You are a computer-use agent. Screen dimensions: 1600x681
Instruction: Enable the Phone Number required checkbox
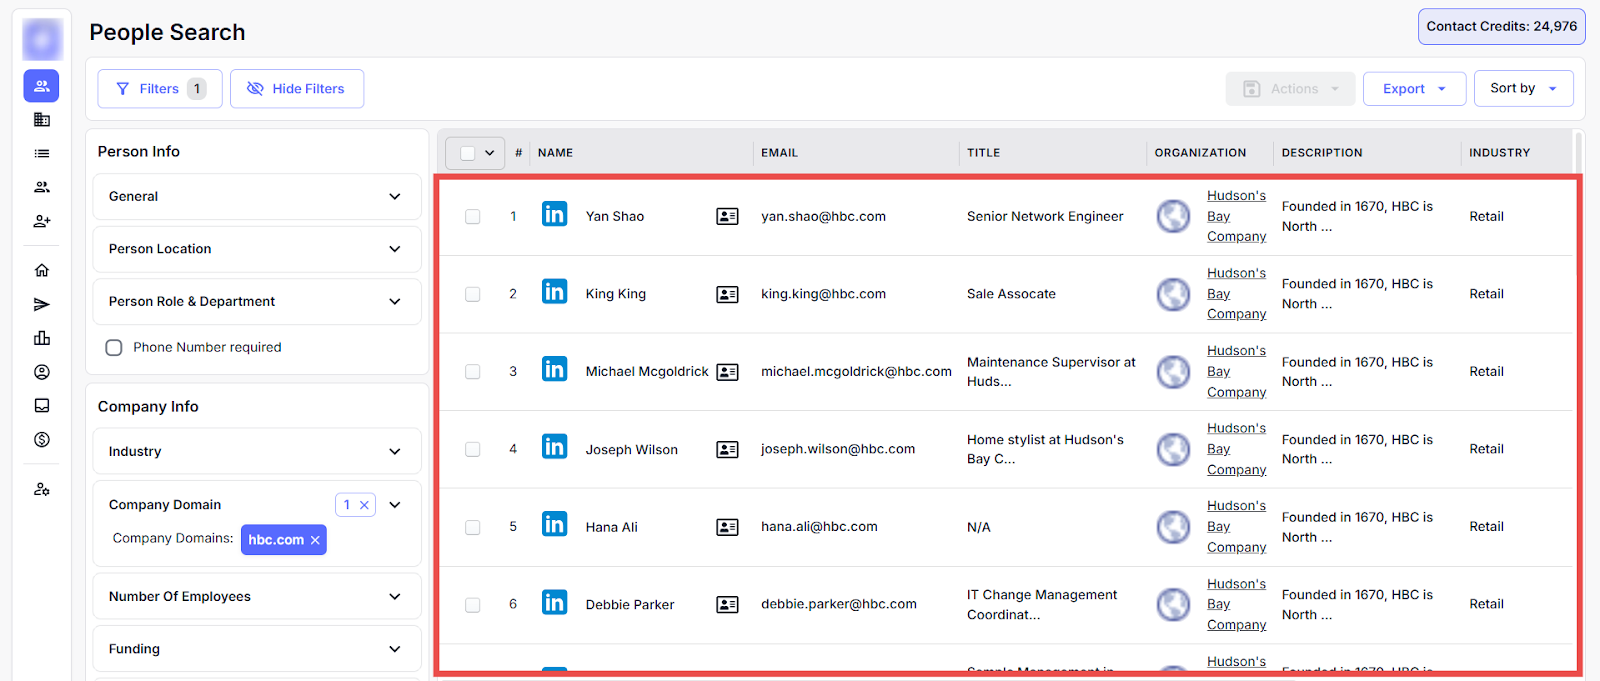pos(114,347)
